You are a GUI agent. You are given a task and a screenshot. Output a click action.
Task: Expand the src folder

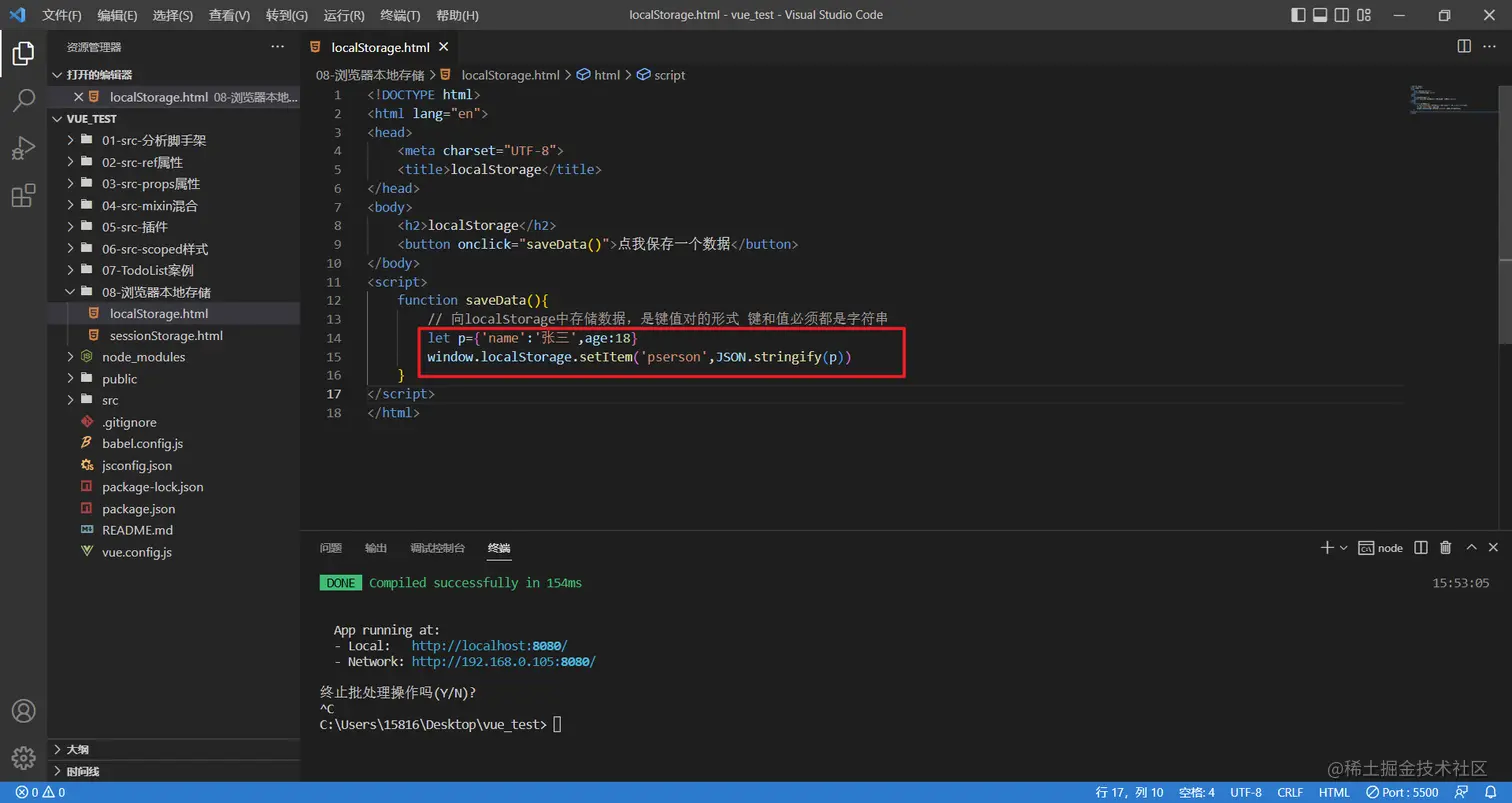[174, 400]
